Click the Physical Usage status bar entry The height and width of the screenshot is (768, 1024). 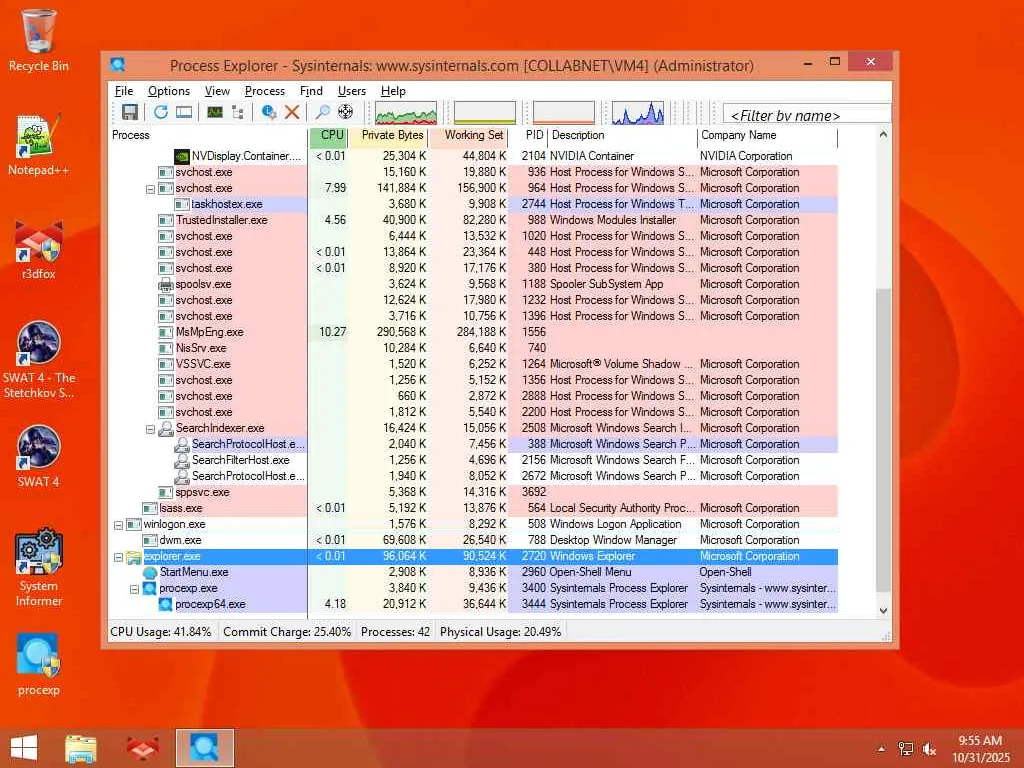[500, 632]
